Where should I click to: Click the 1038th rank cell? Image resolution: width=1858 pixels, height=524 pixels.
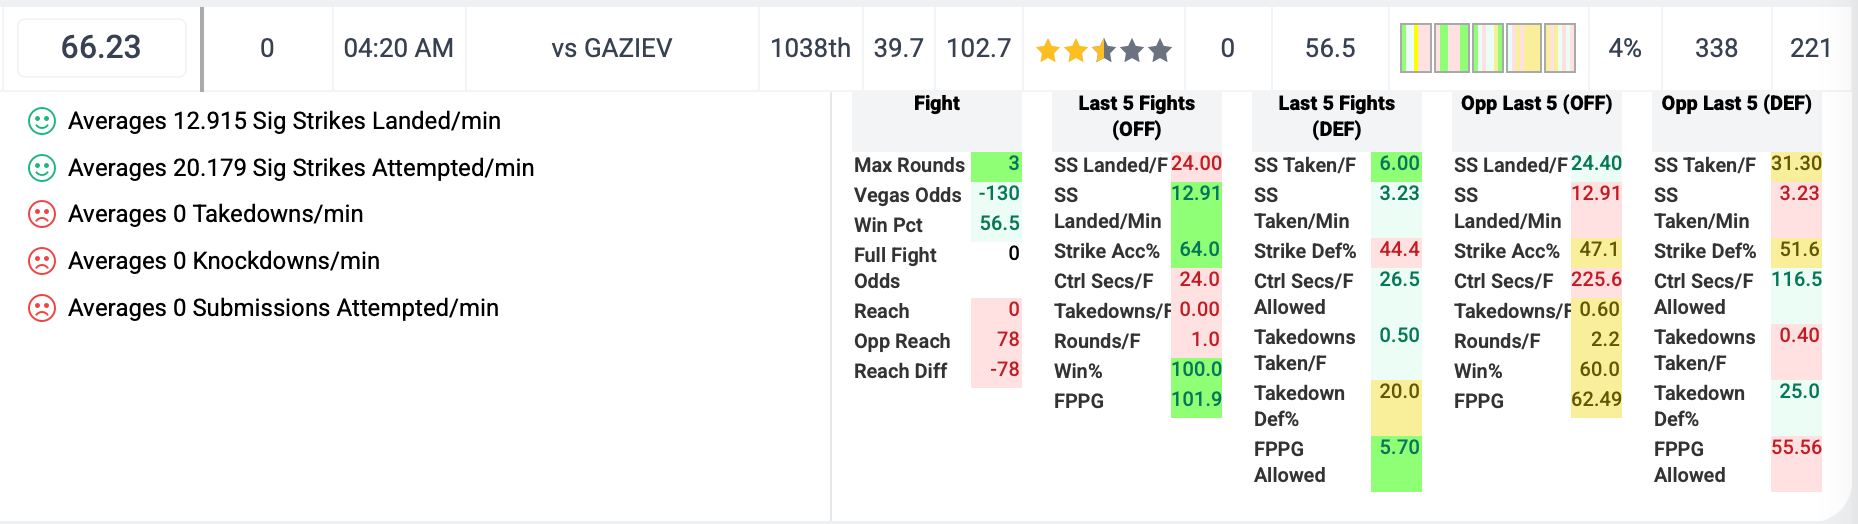pos(810,48)
